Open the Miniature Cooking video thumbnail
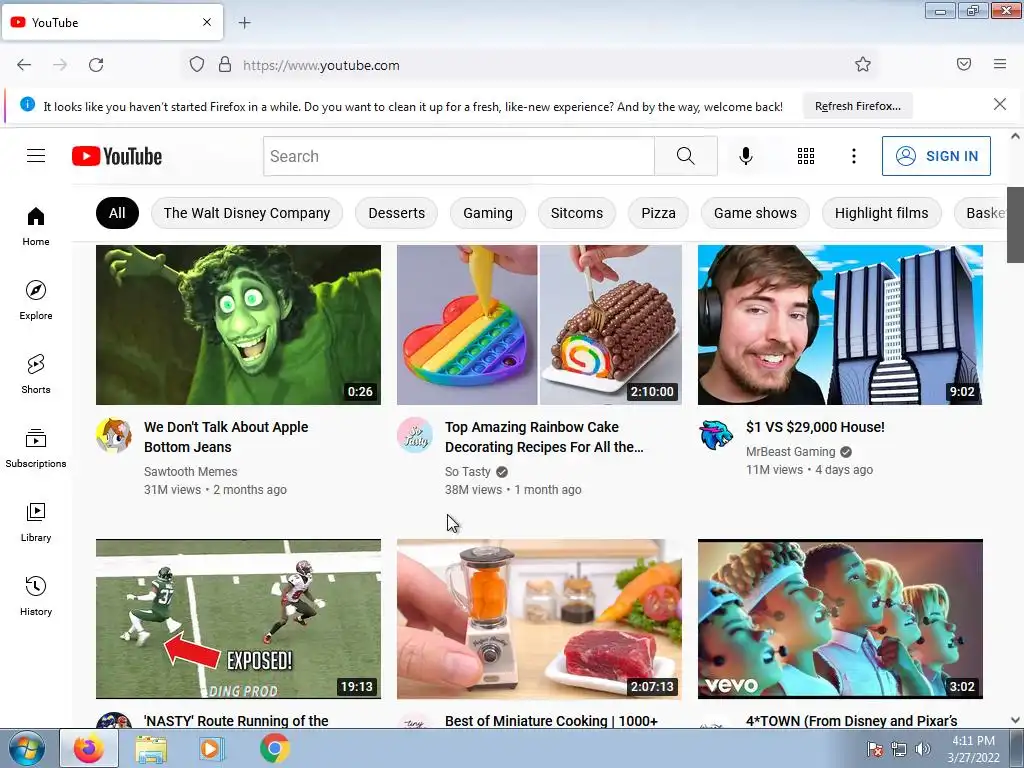 tap(539, 619)
